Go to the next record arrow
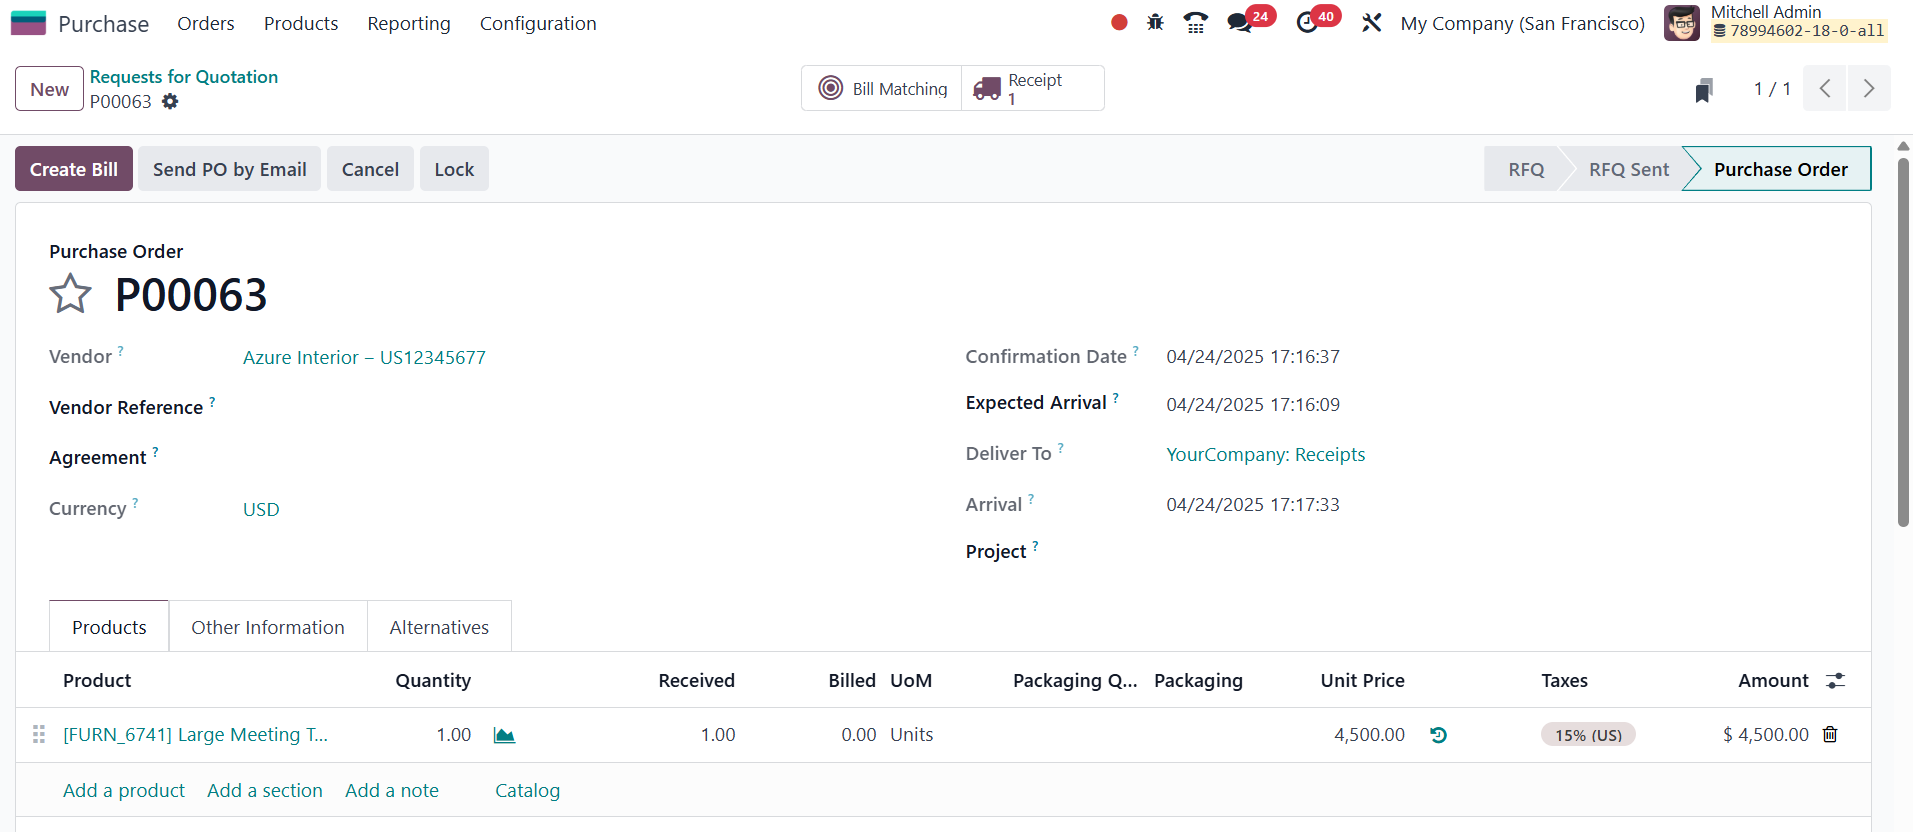Viewport: 1913px width, 832px height. [x=1868, y=88]
